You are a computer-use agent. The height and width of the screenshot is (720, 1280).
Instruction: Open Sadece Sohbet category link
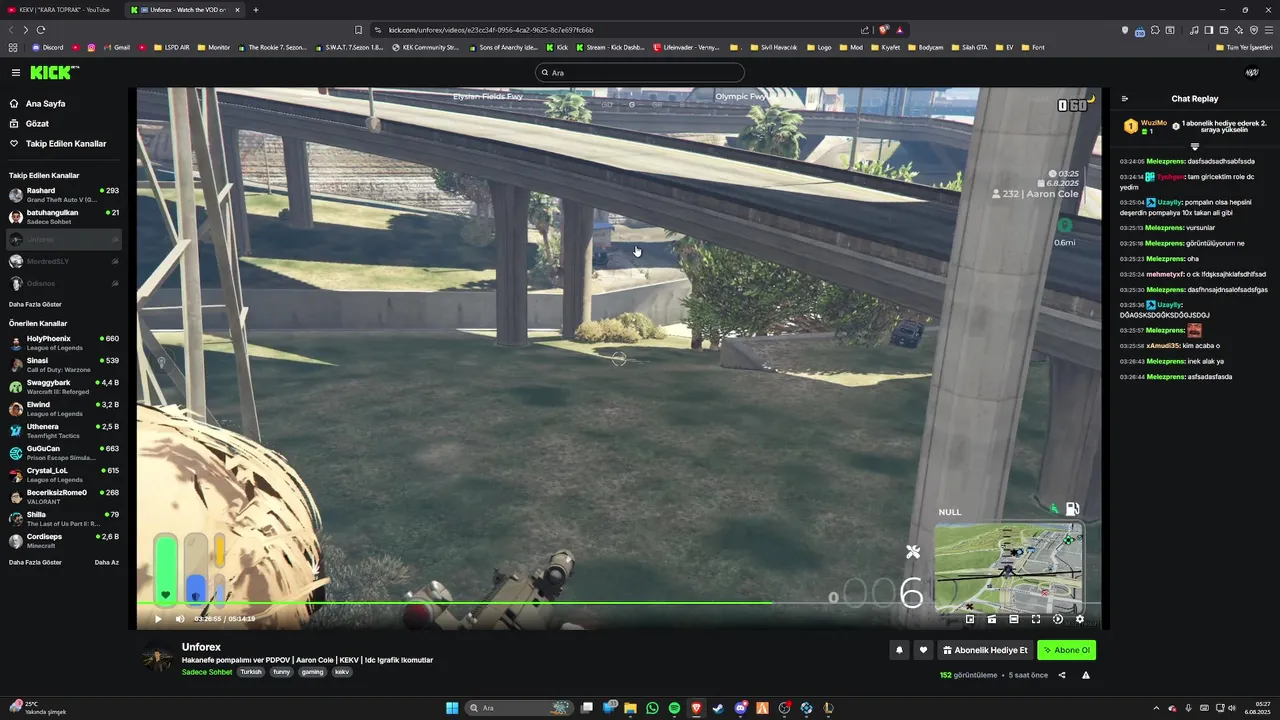pos(207,672)
